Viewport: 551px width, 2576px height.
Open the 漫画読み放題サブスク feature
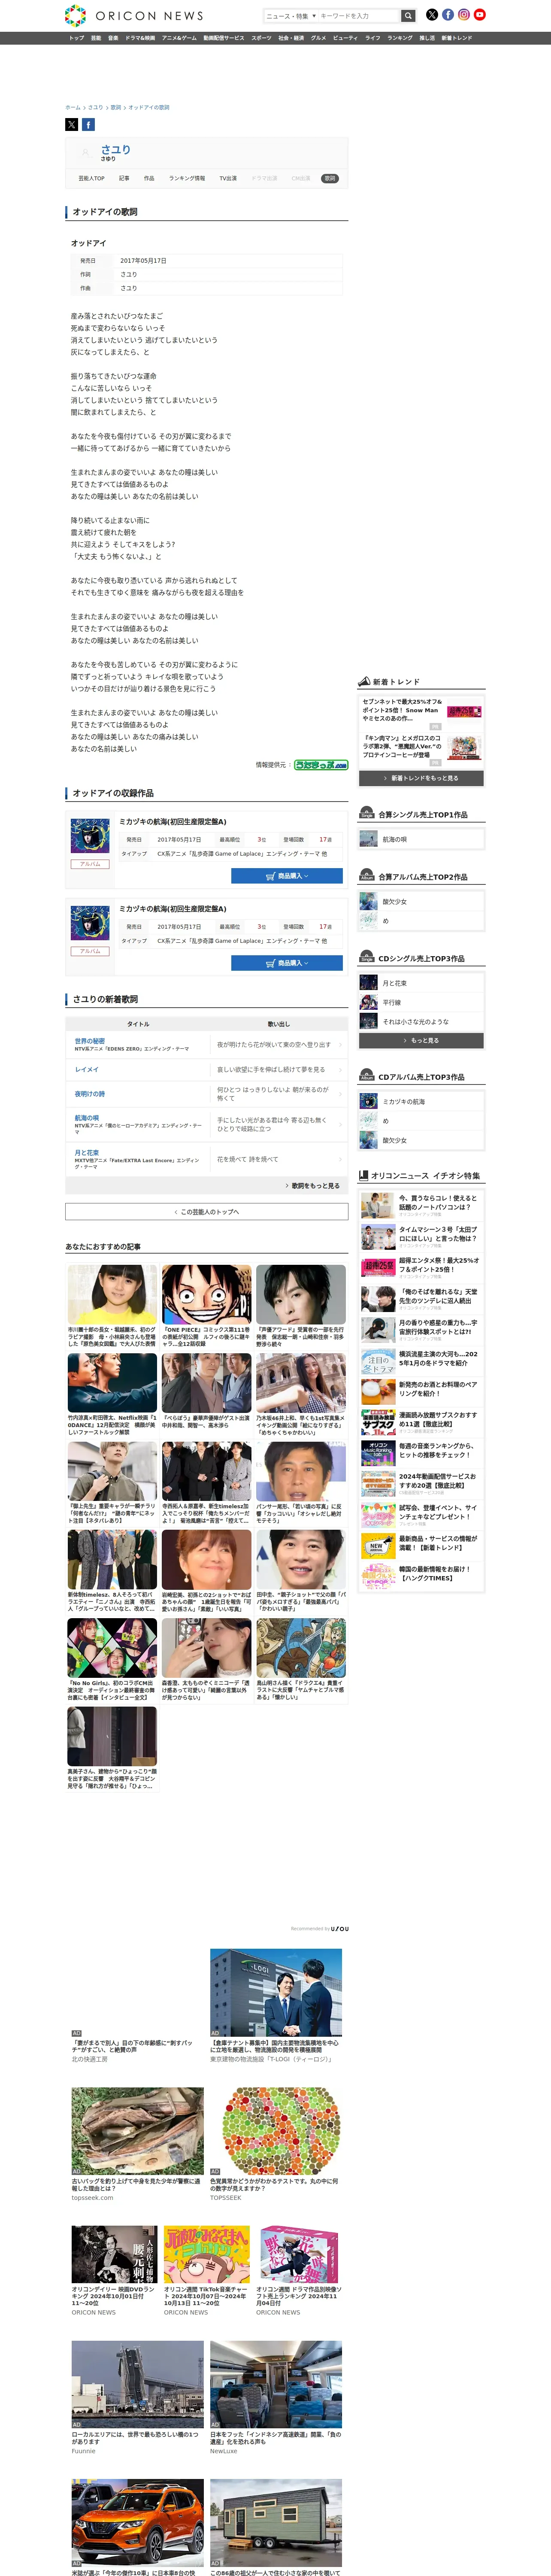click(x=421, y=1423)
